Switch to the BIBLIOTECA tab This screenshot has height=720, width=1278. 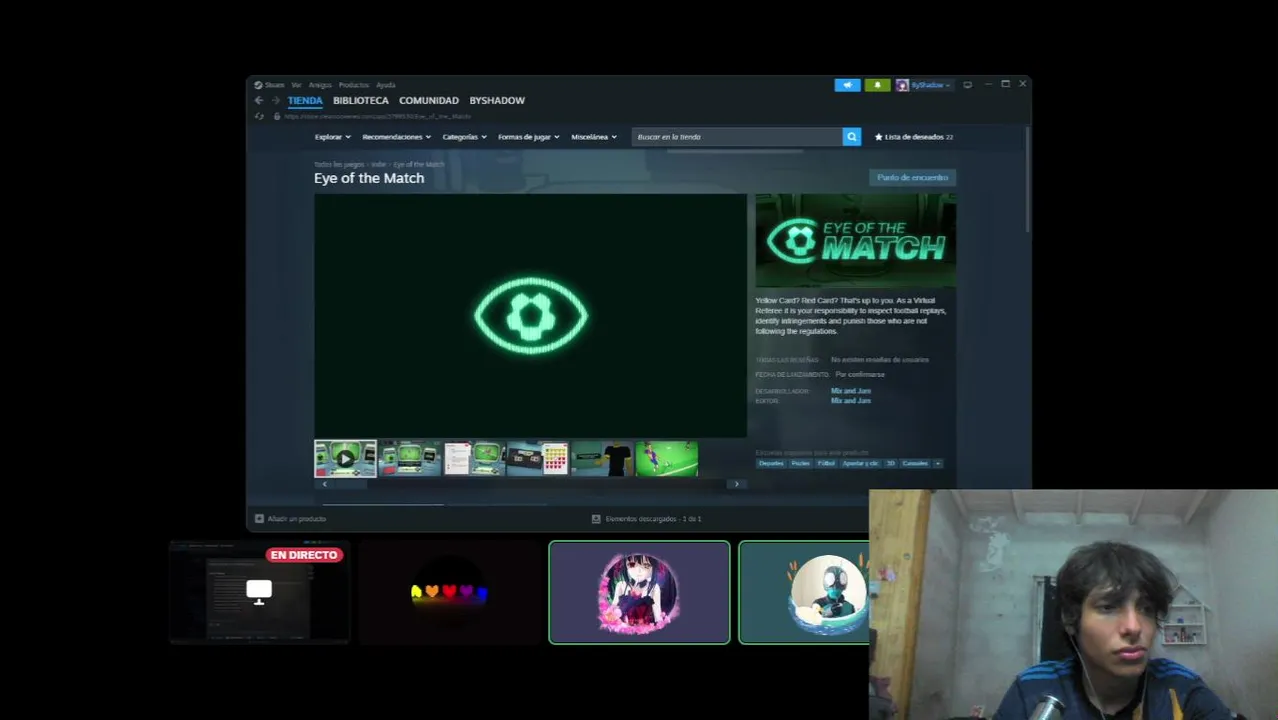point(361,101)
